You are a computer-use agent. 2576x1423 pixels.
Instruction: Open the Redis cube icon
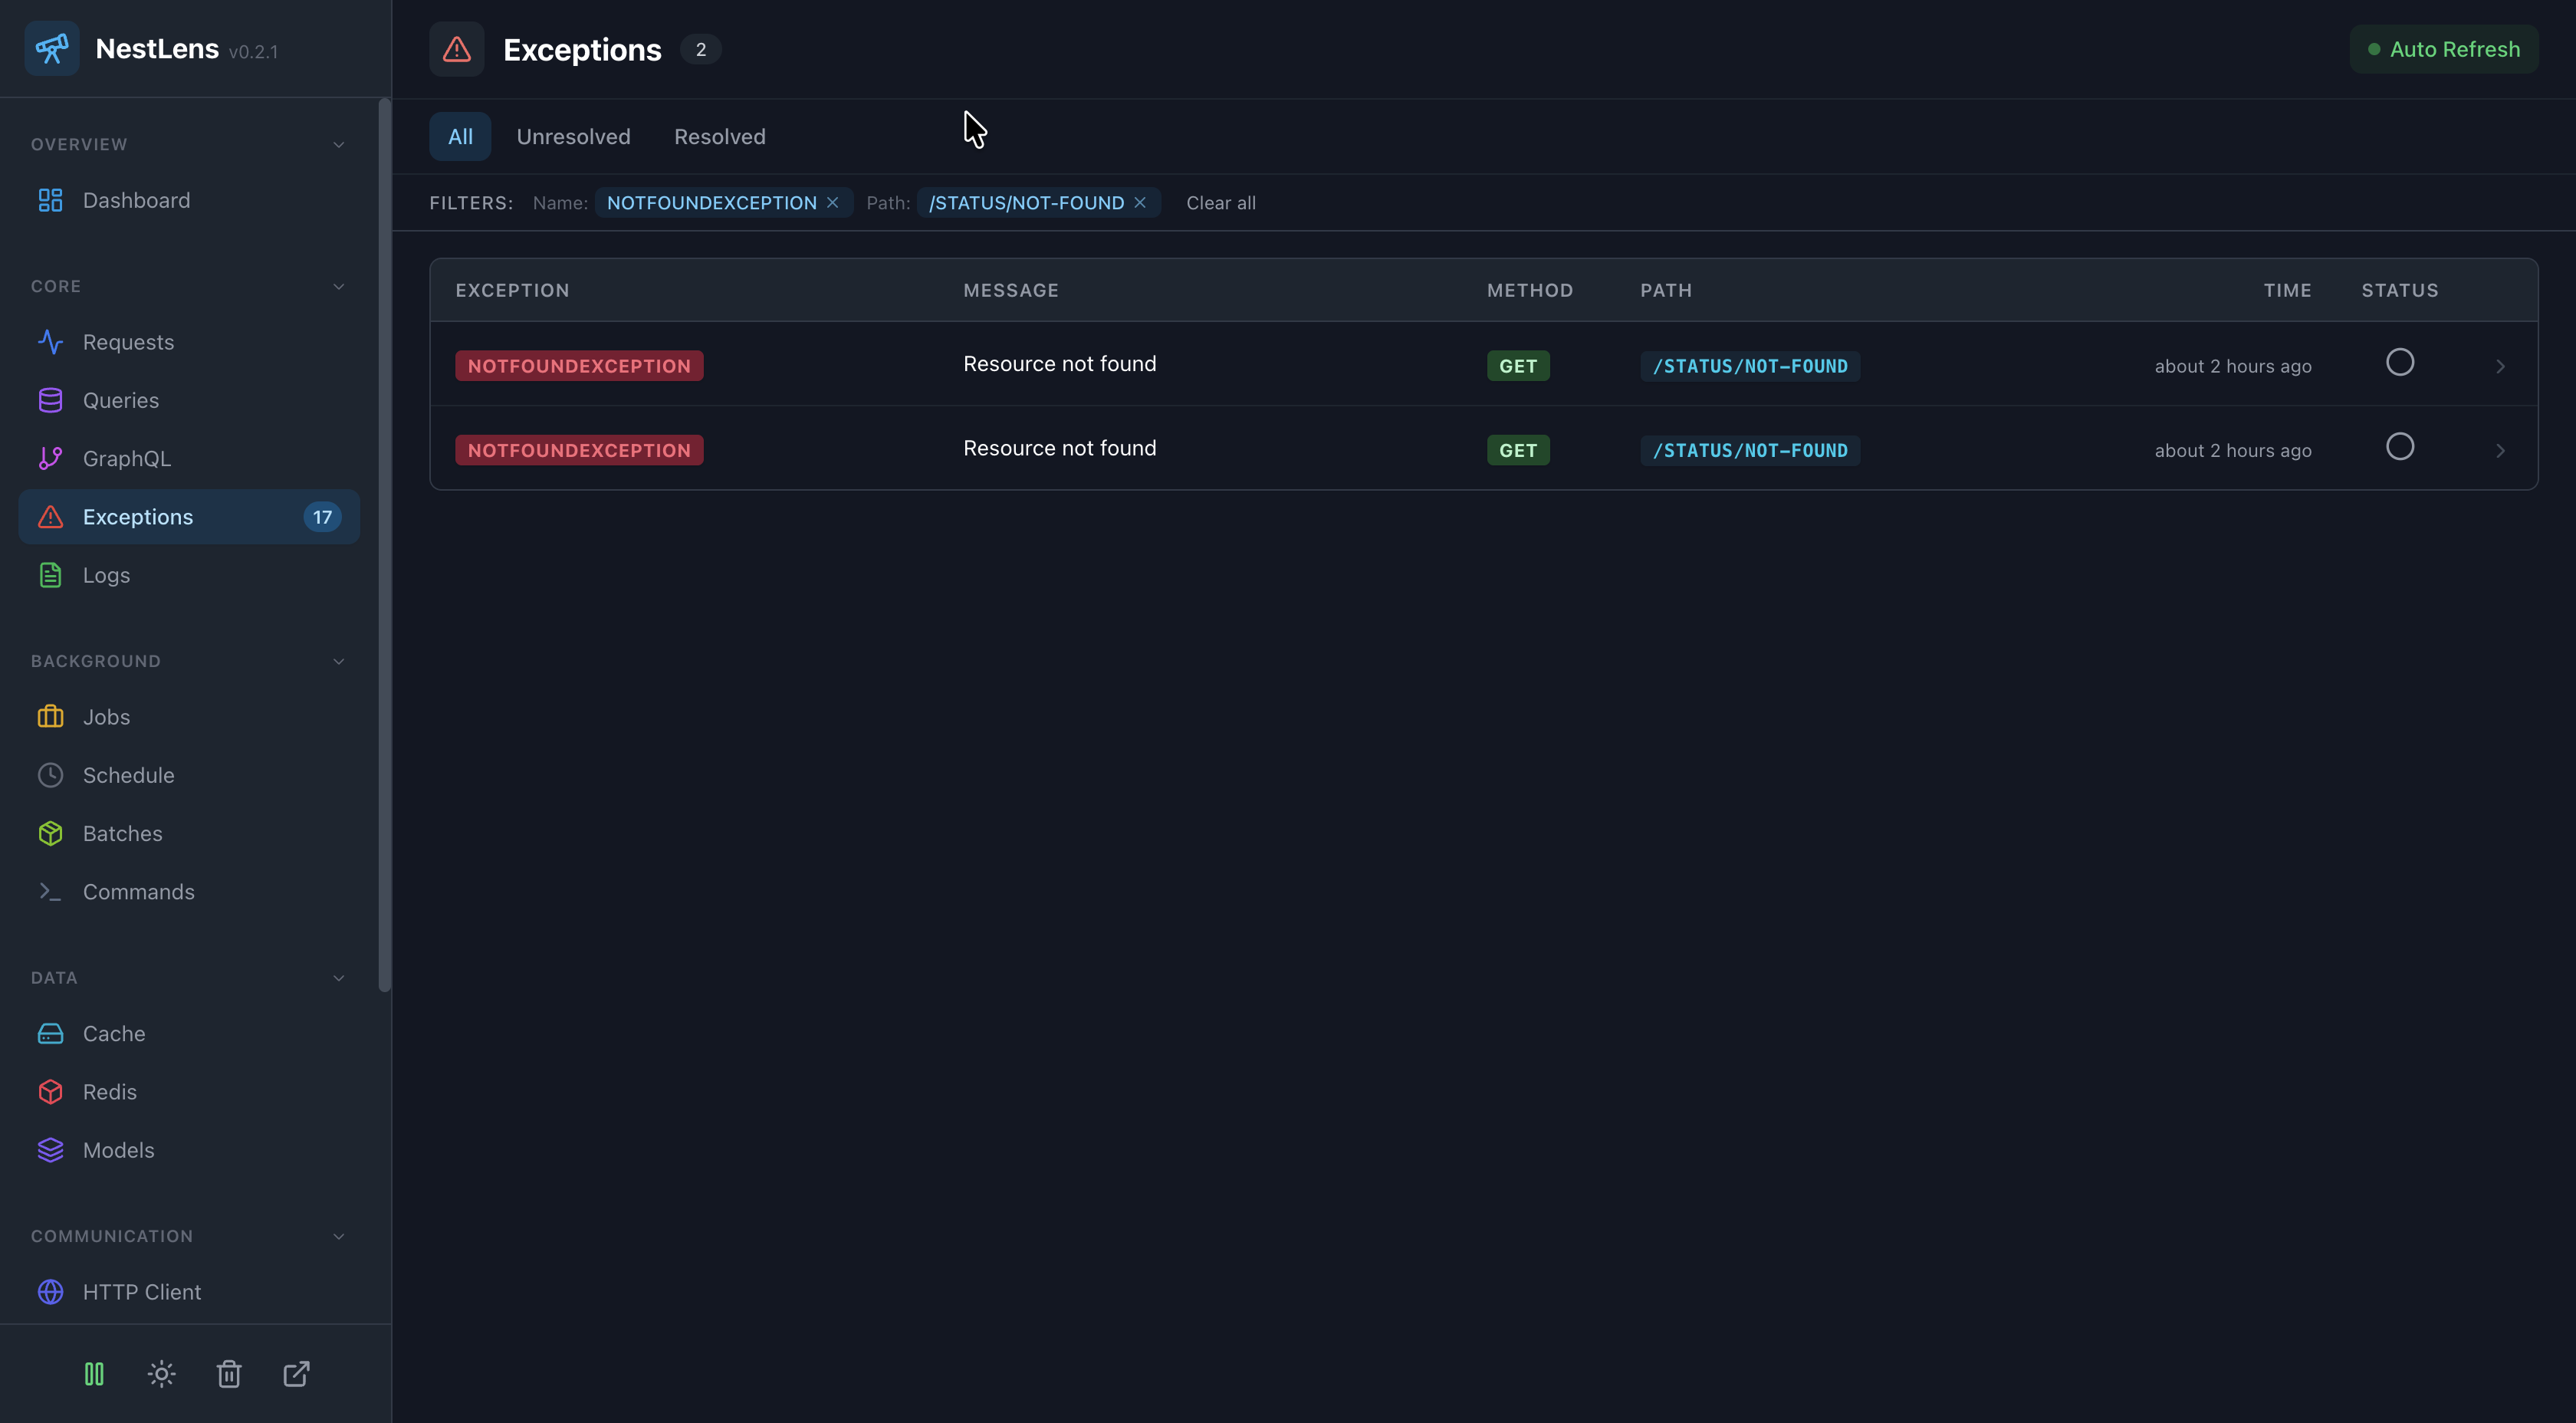(x=50, y=1092)
